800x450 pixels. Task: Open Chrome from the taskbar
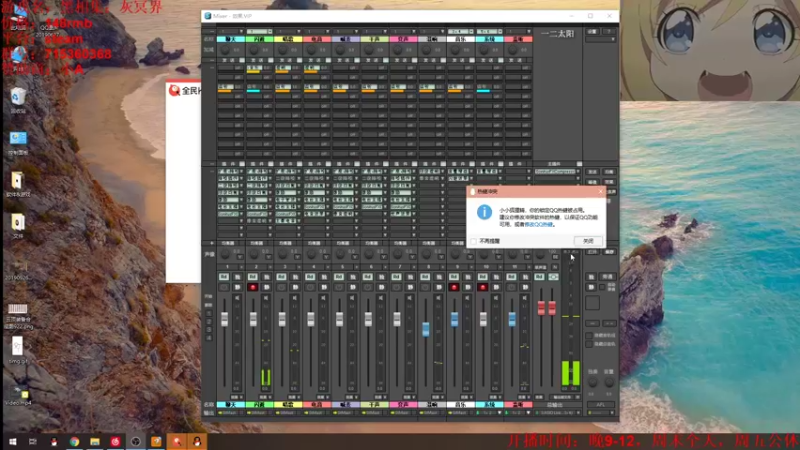click(x=74, y=441)
